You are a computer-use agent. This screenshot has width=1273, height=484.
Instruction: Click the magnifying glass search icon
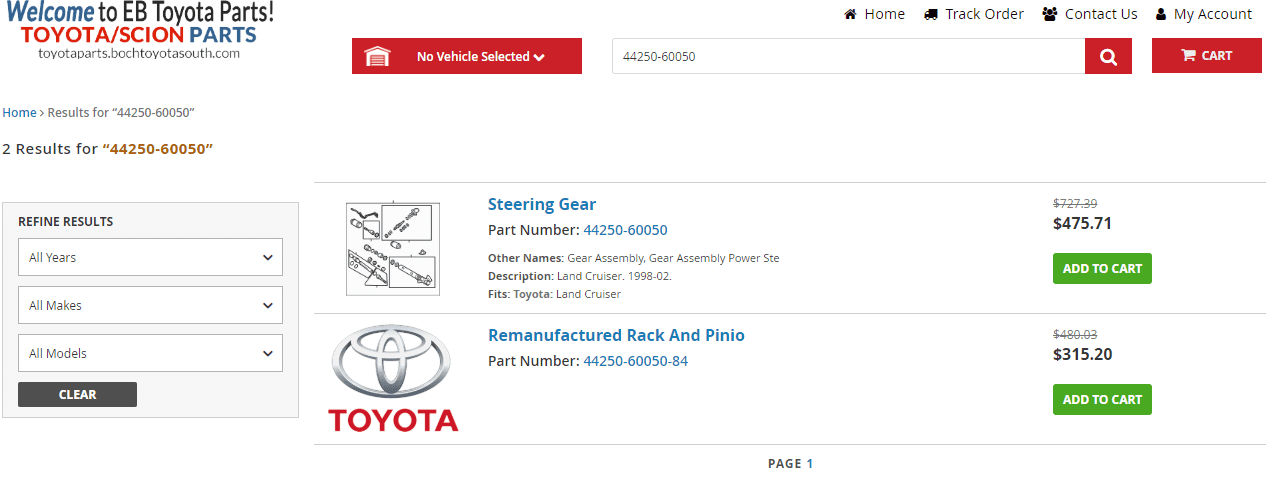tap(1108, 57)
